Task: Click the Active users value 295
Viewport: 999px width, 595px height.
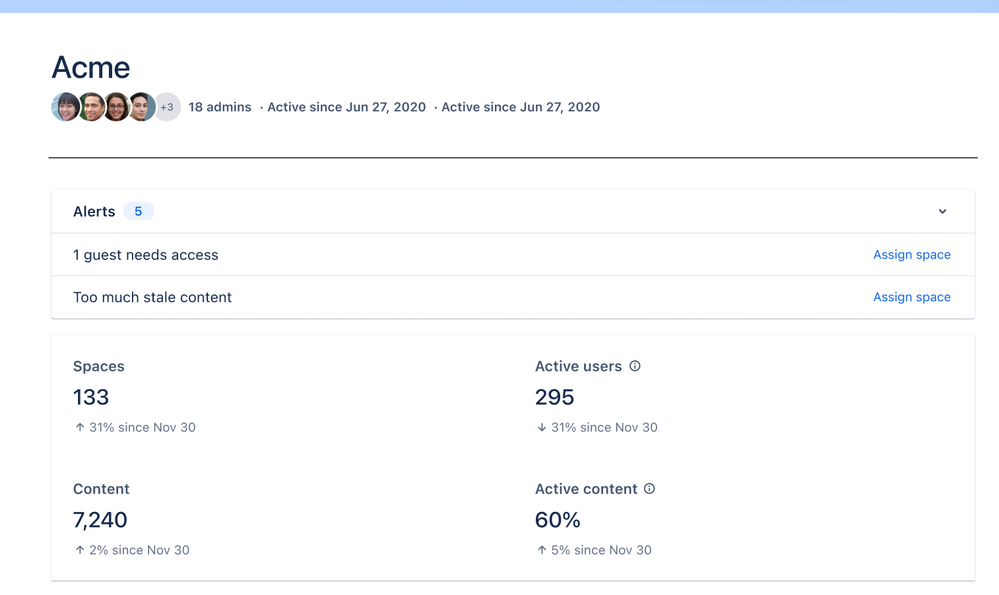Action: [554, 398]
